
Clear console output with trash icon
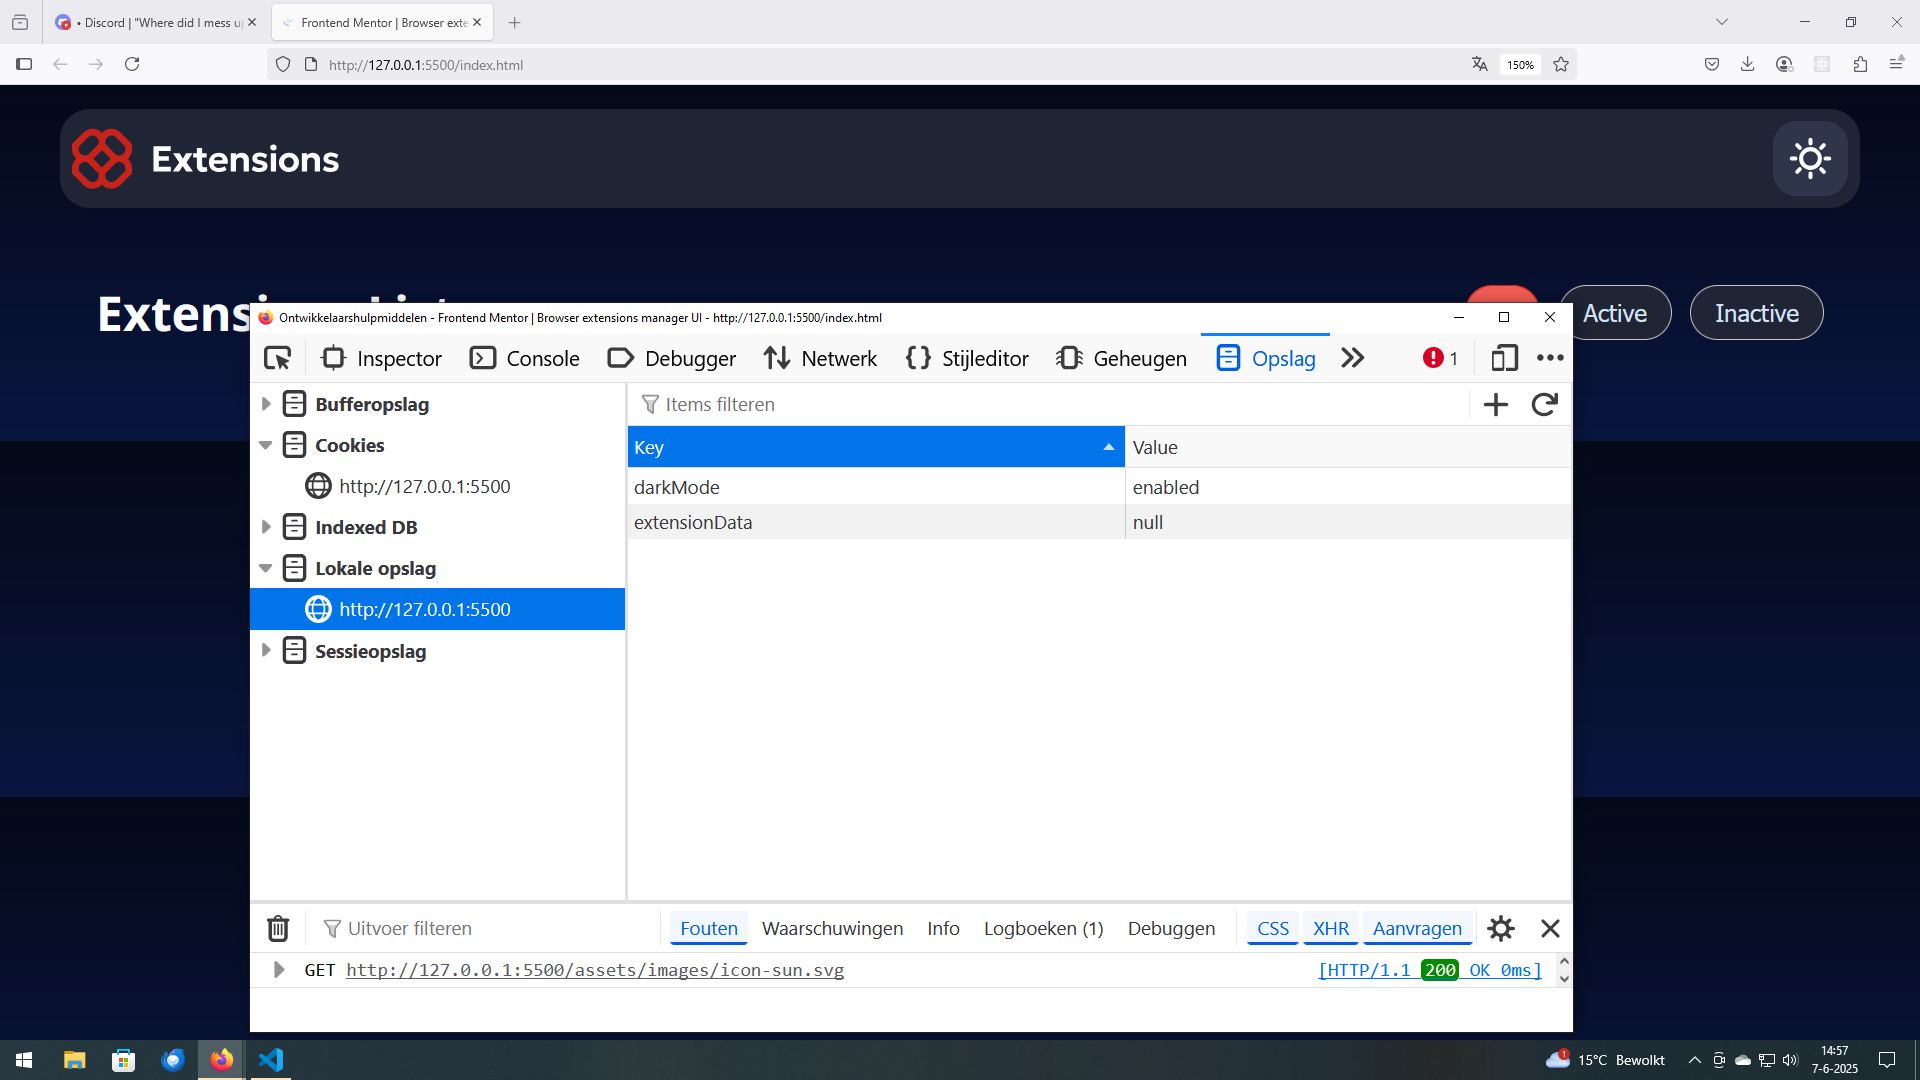pyautogui.click(x=278, y=929)
